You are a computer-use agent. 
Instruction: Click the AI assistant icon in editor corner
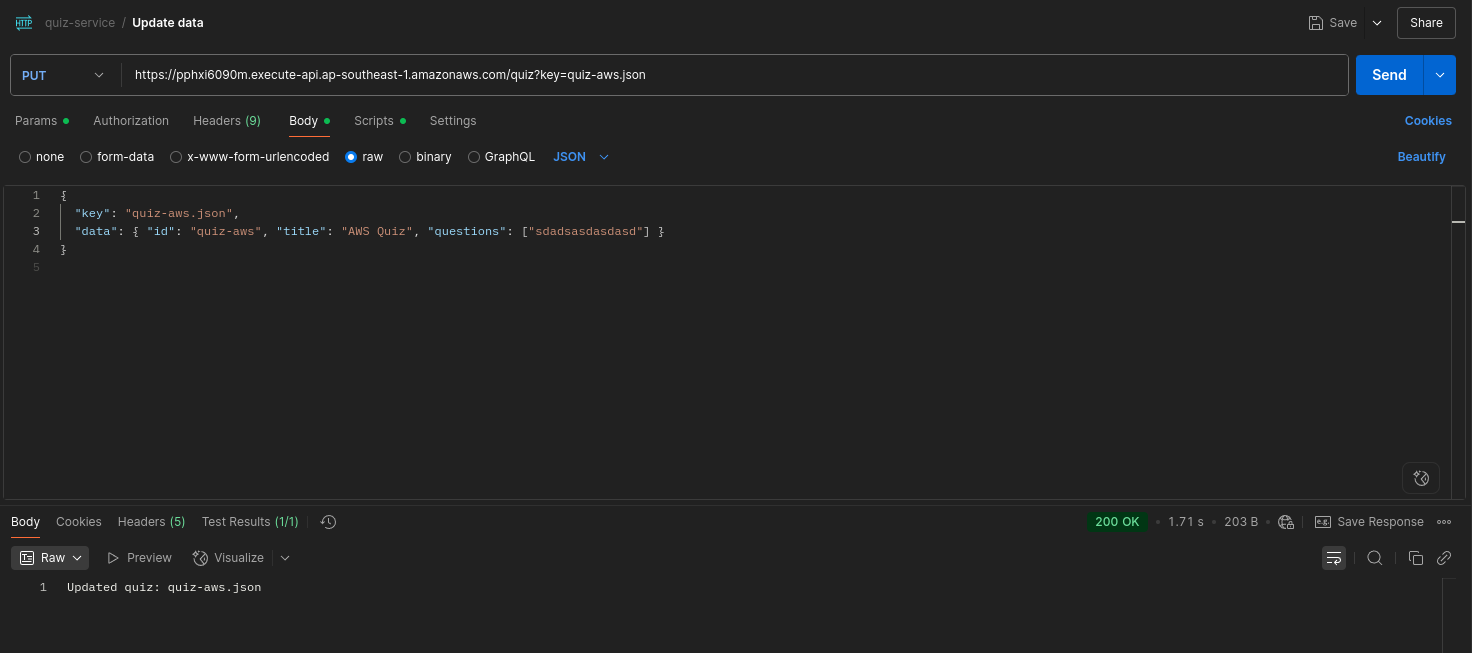pyautogui.click(x=1421, y=478)
